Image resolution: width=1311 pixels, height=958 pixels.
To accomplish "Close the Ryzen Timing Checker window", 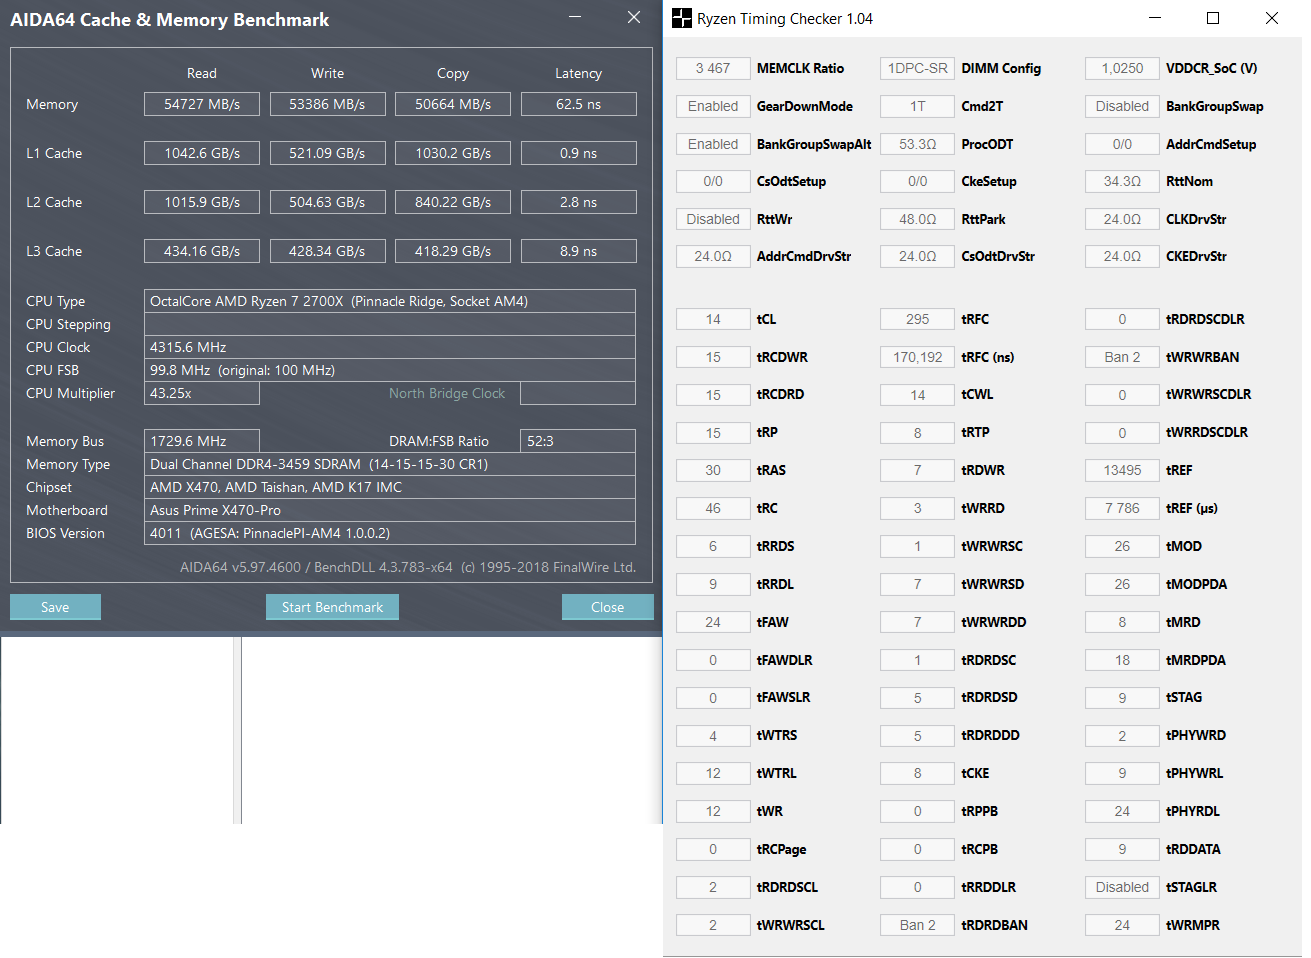I will [1272, 18].
